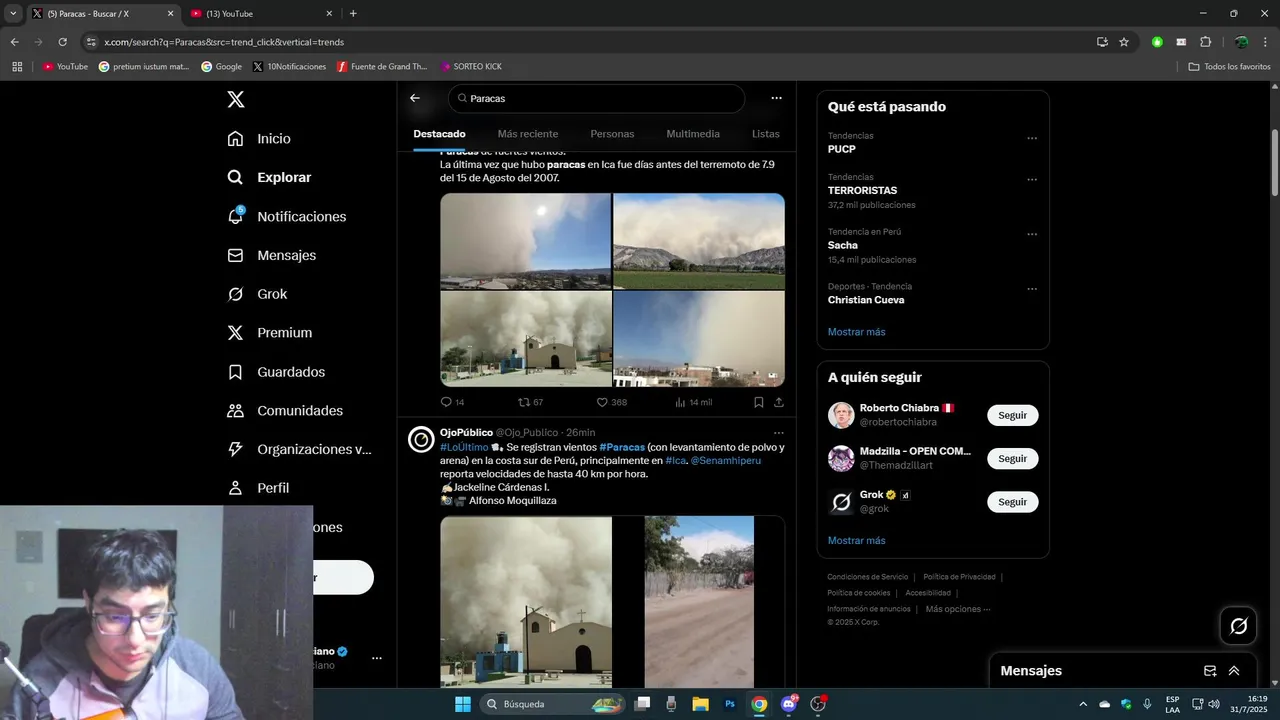Click the @Senamhiperu mention
1280x720 pixels.
point(726,460)
